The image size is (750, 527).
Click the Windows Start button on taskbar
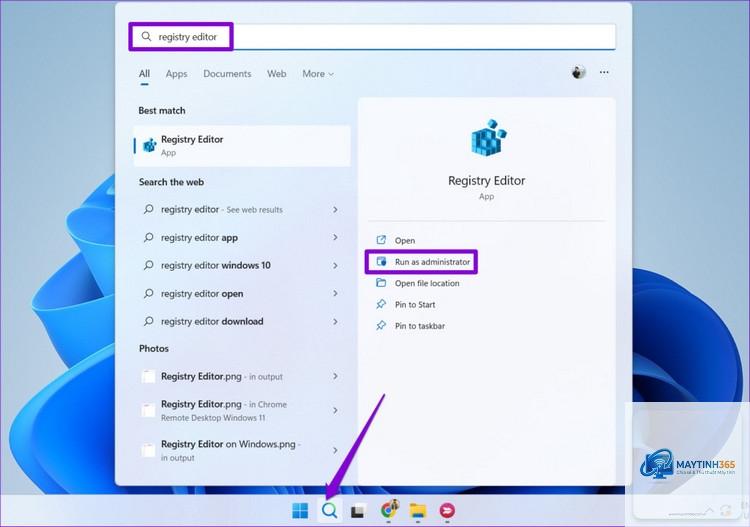[x=300, y=511]
